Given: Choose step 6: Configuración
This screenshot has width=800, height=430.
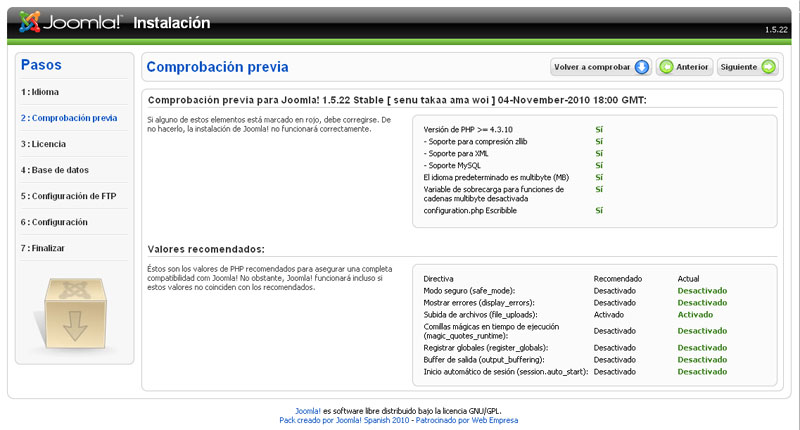Looking at the screenshot, I should (x=54, y=222).
